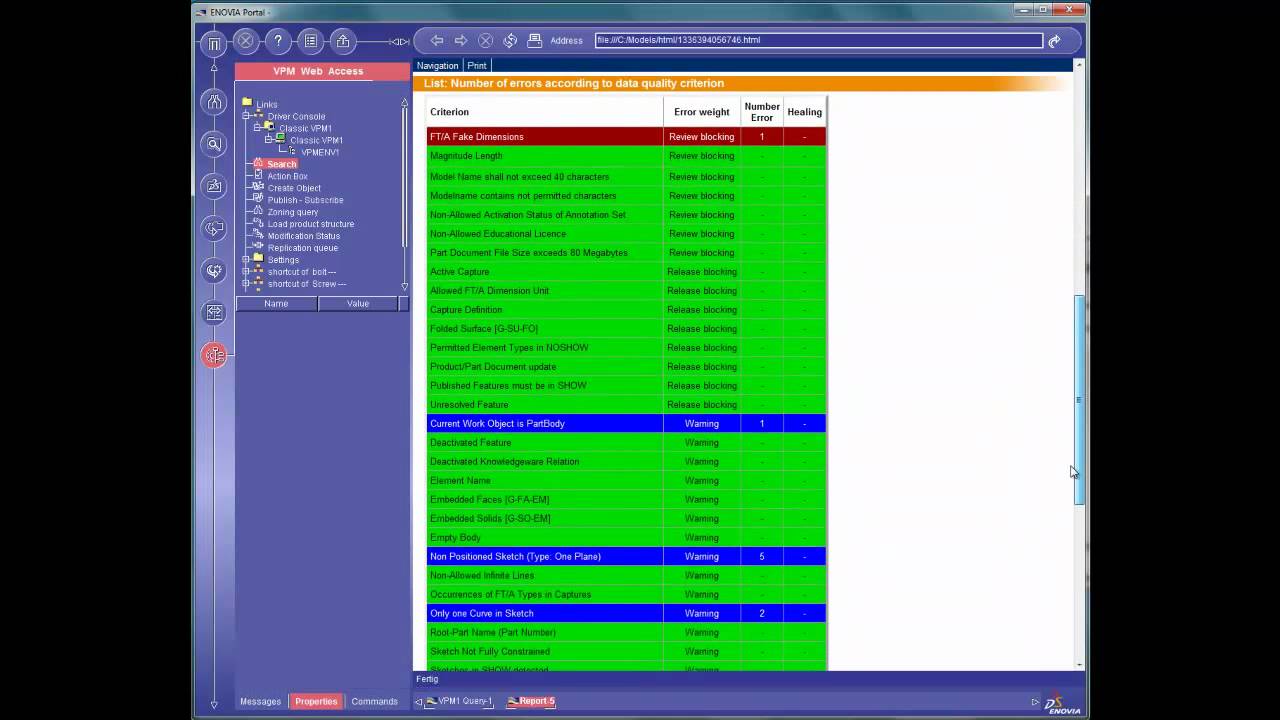Click the picture edit sidebar icon
Screen dimensions: 1280x720
click(x=214, y=186)
